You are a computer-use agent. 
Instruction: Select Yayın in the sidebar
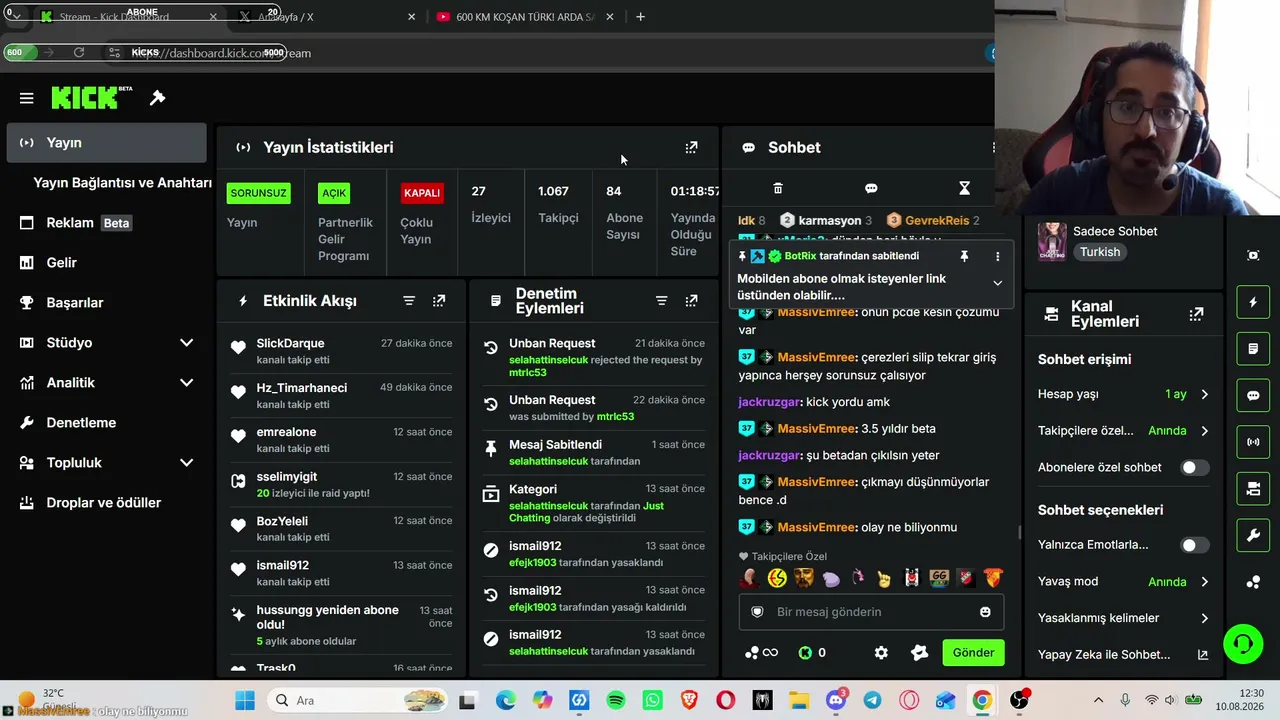106,143
